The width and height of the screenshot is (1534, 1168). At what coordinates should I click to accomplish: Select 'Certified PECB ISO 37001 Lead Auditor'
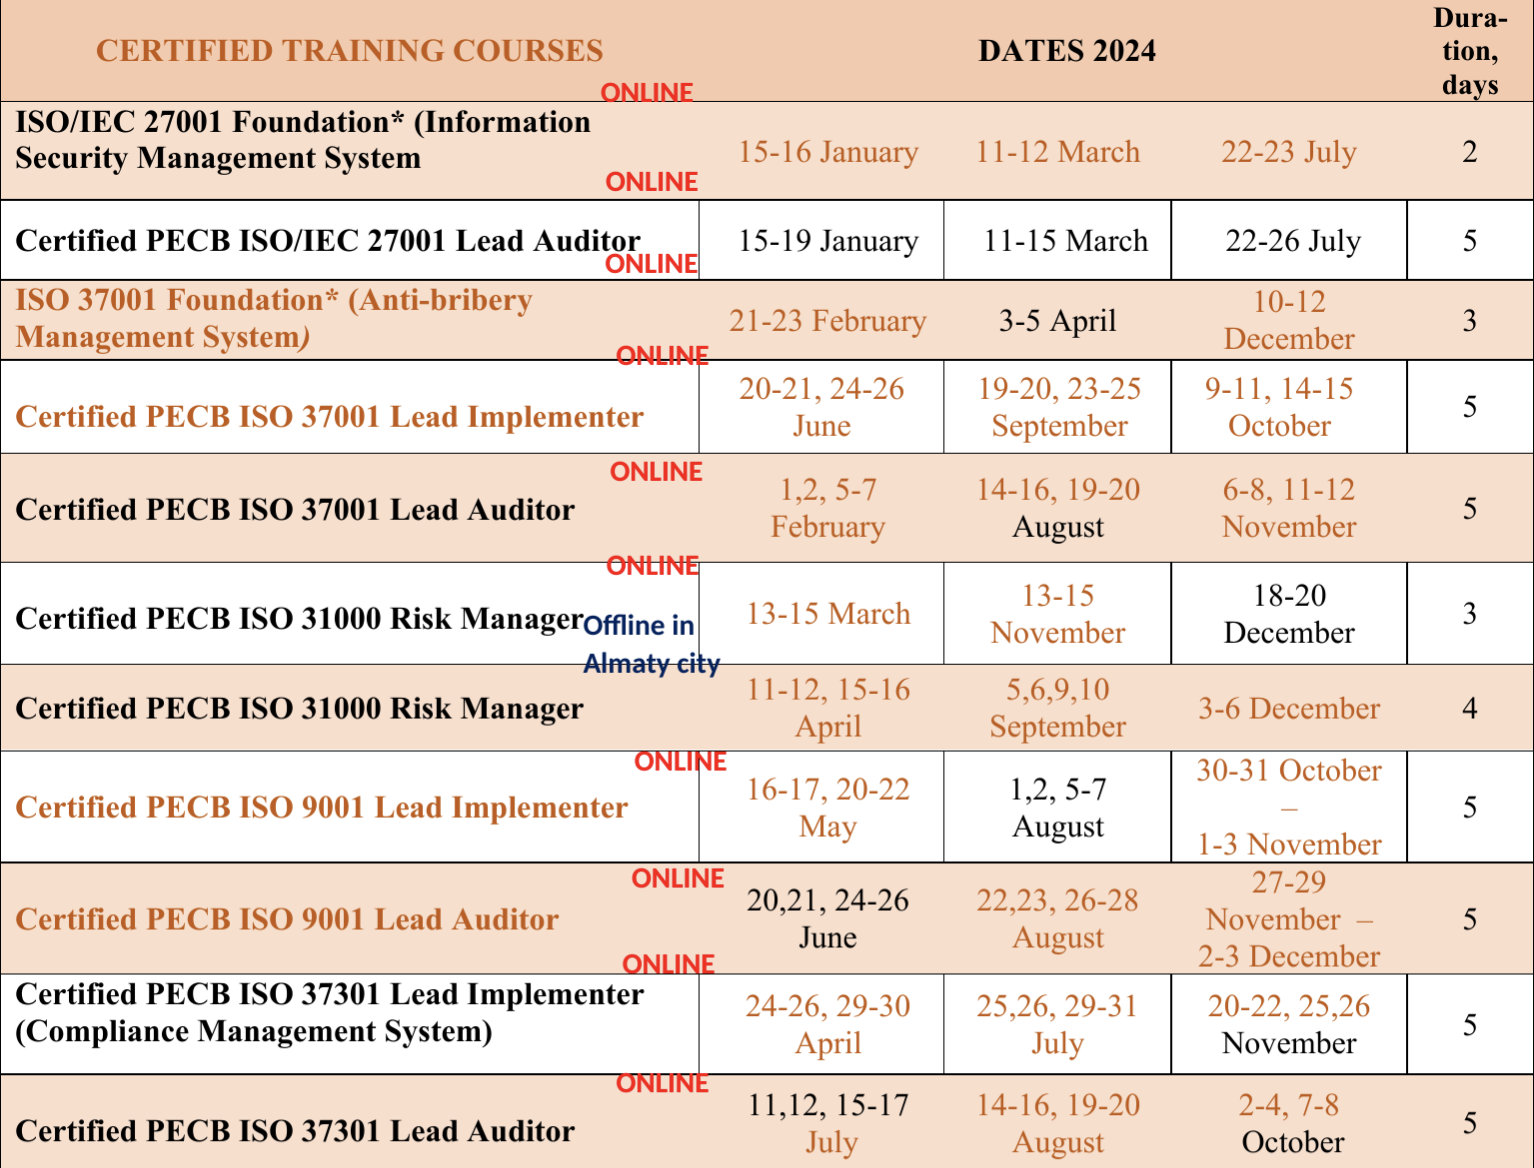coord(295,510)
